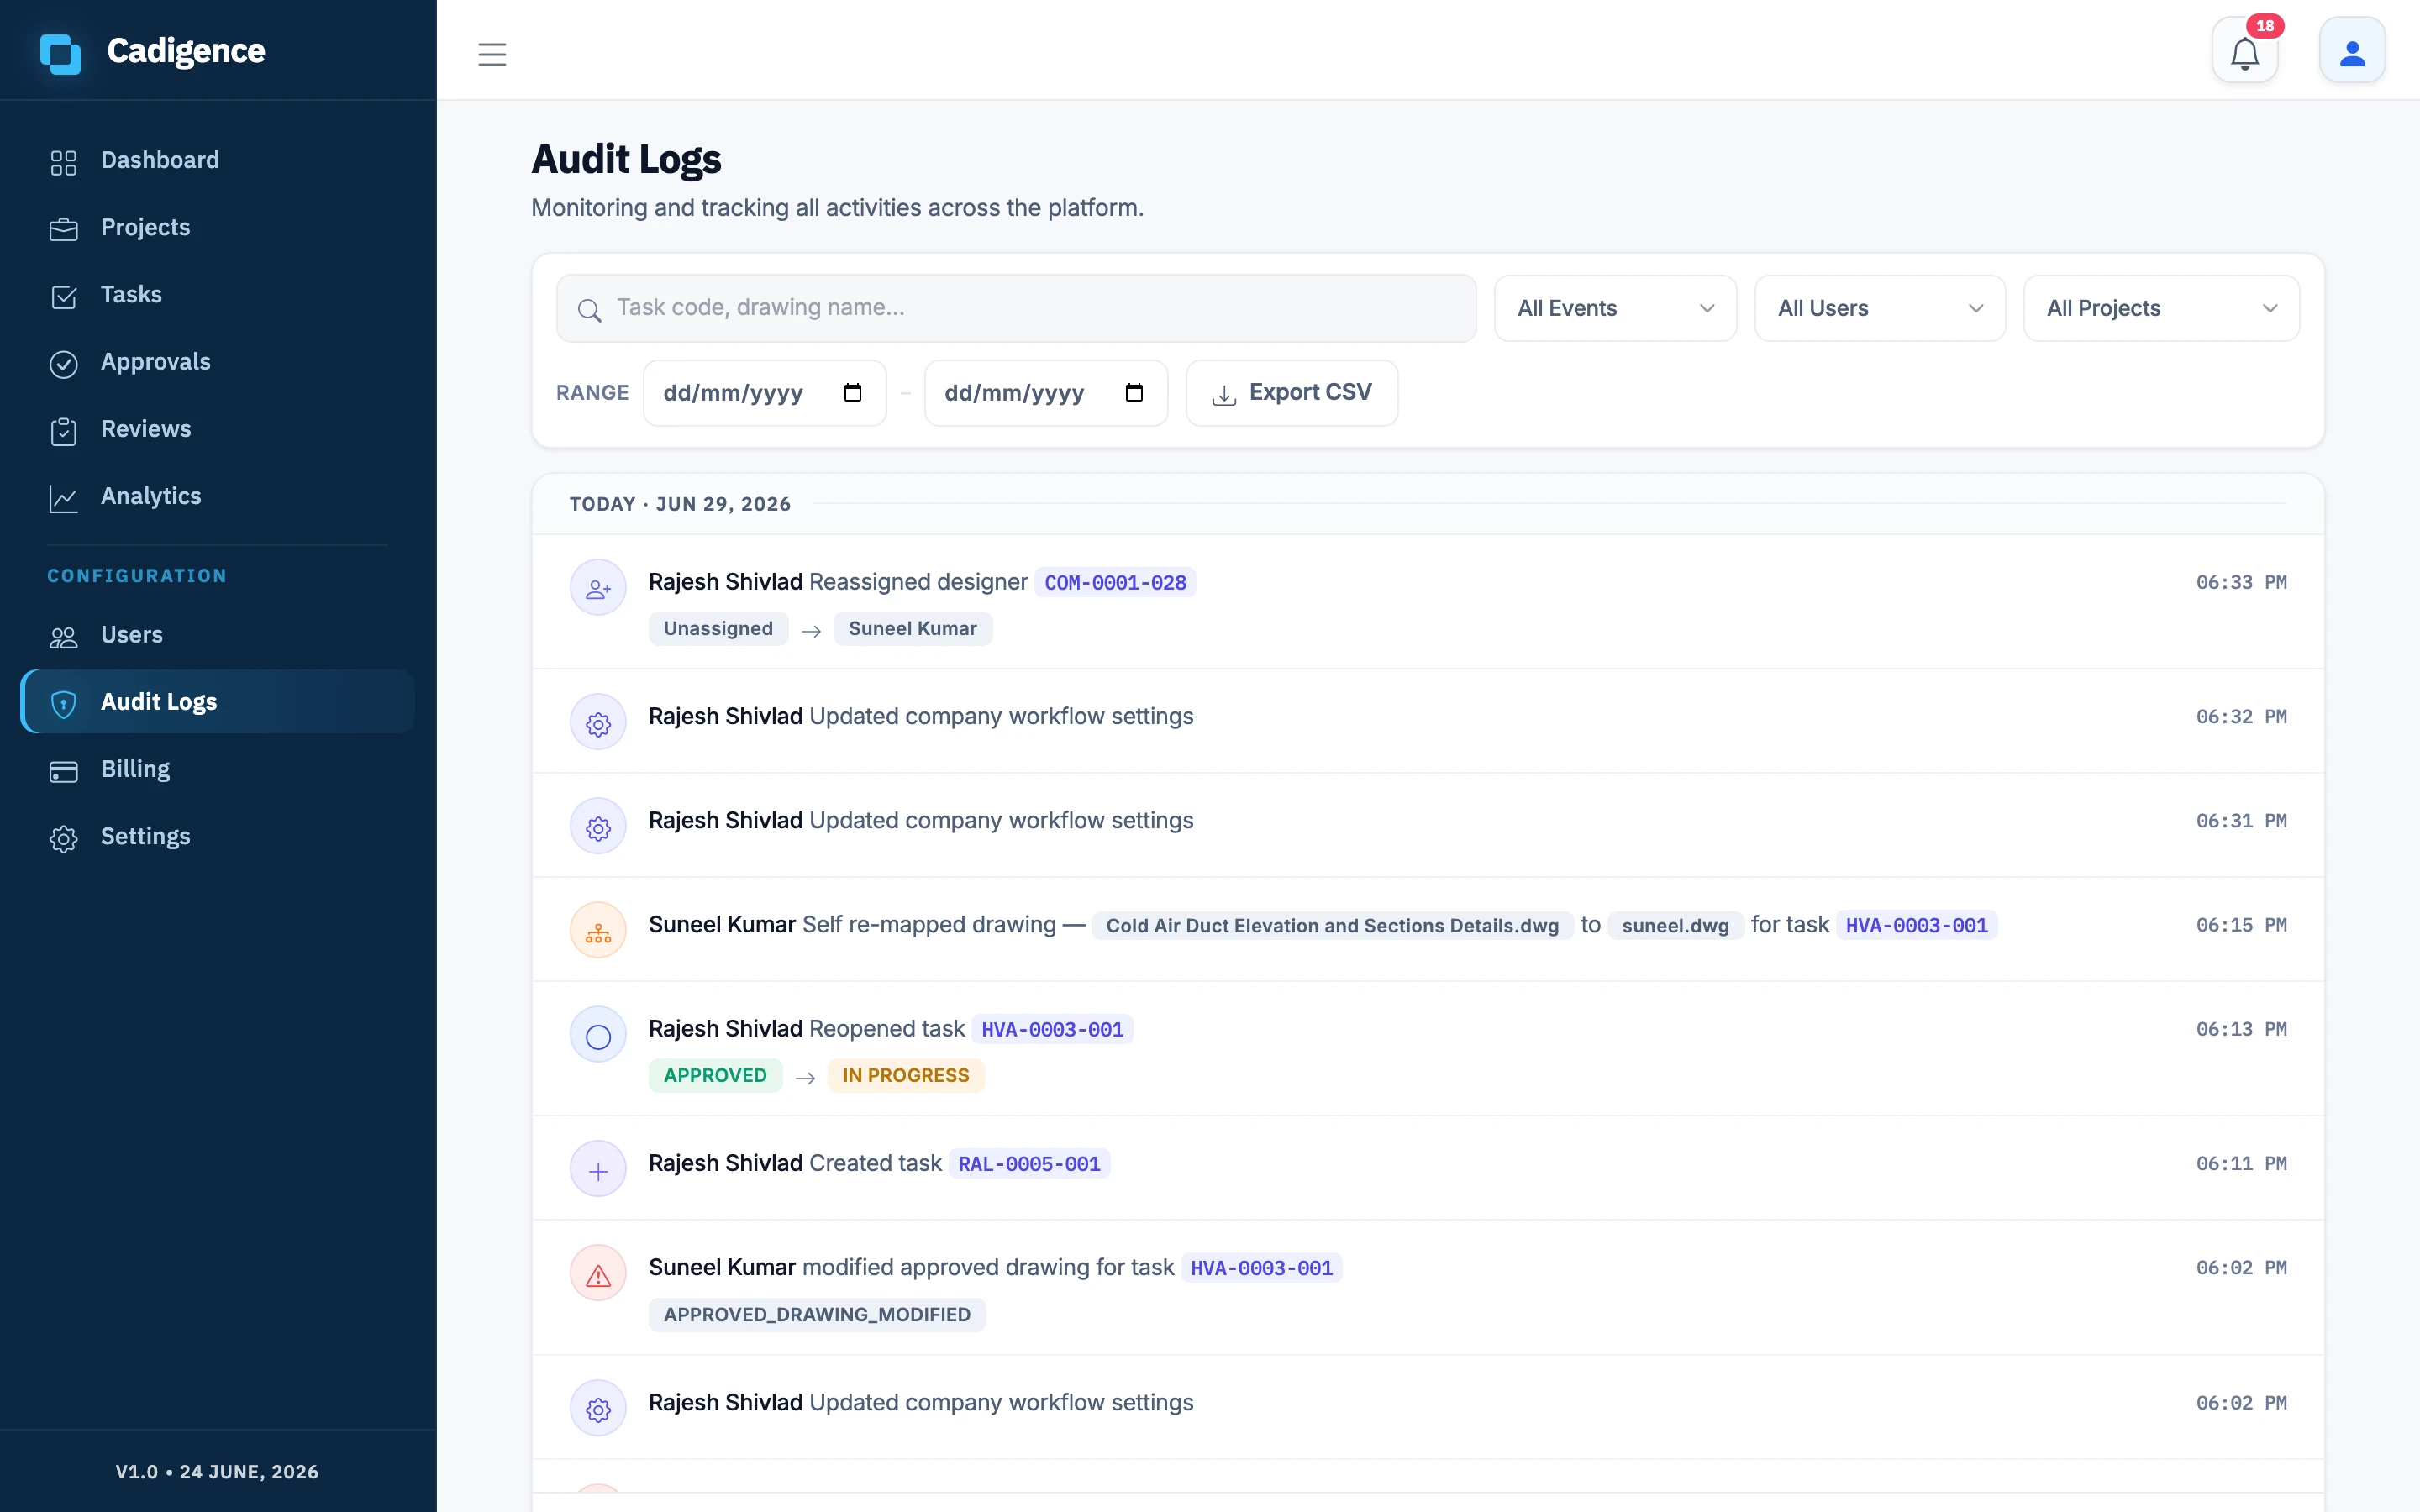Open Settings from sidebar
The height and width of the screenshot is (1512, 2420).
(x=218, y=836)
